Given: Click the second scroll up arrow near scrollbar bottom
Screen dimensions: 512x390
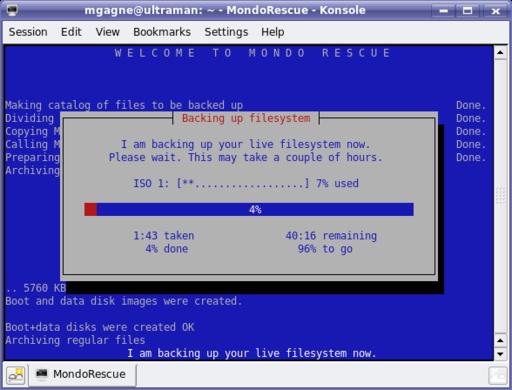Looking at the screenshot, I should click(x=500, y=340).
